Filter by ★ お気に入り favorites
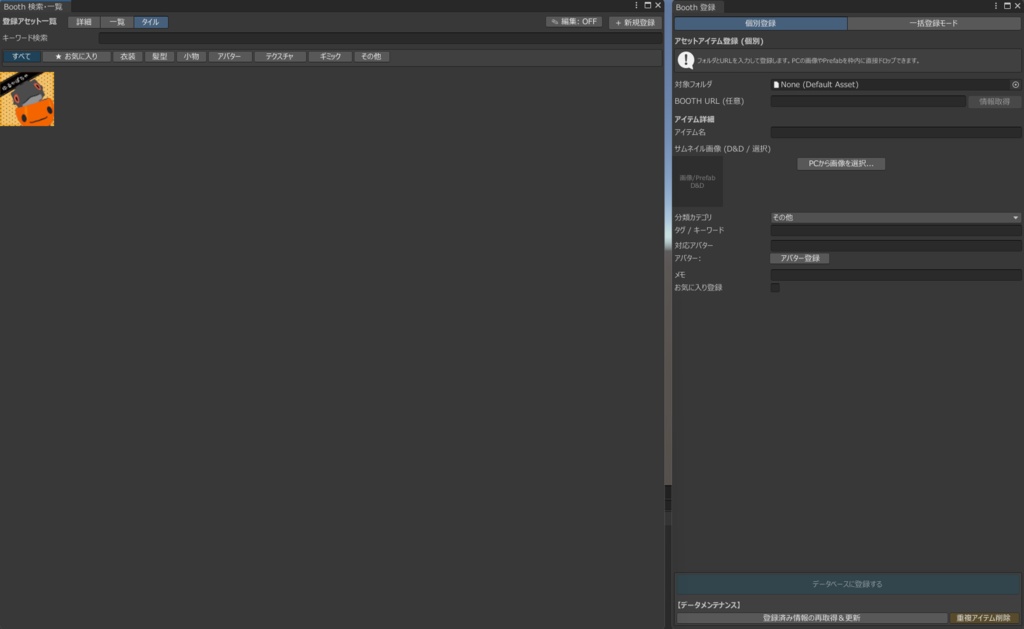 (x=76, y=57)
